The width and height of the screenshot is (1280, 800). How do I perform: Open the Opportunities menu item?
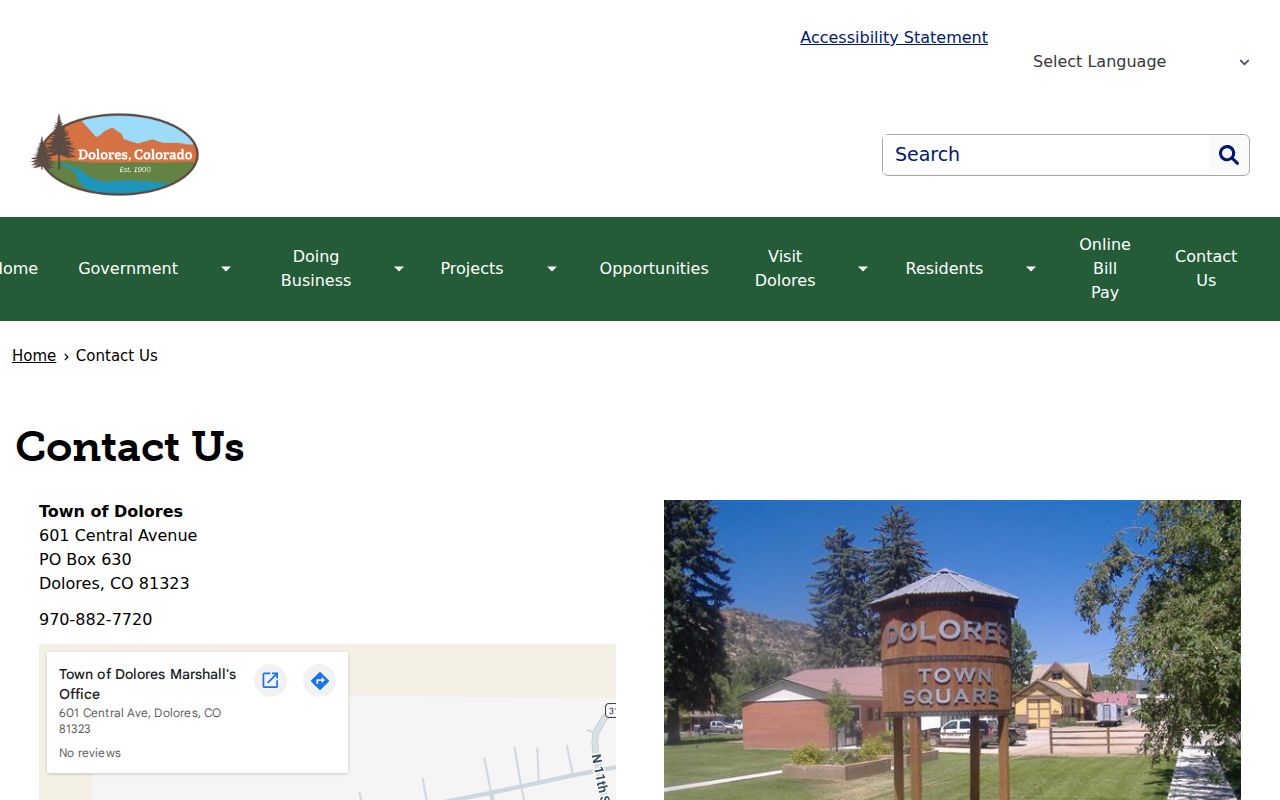click(654, 269)
